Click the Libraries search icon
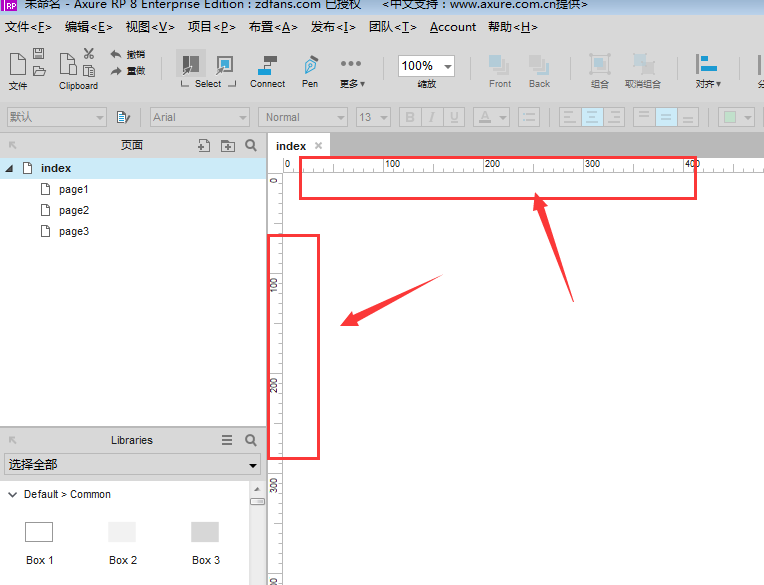The width and height of the screenshot is (764, 585). [250, 440]
